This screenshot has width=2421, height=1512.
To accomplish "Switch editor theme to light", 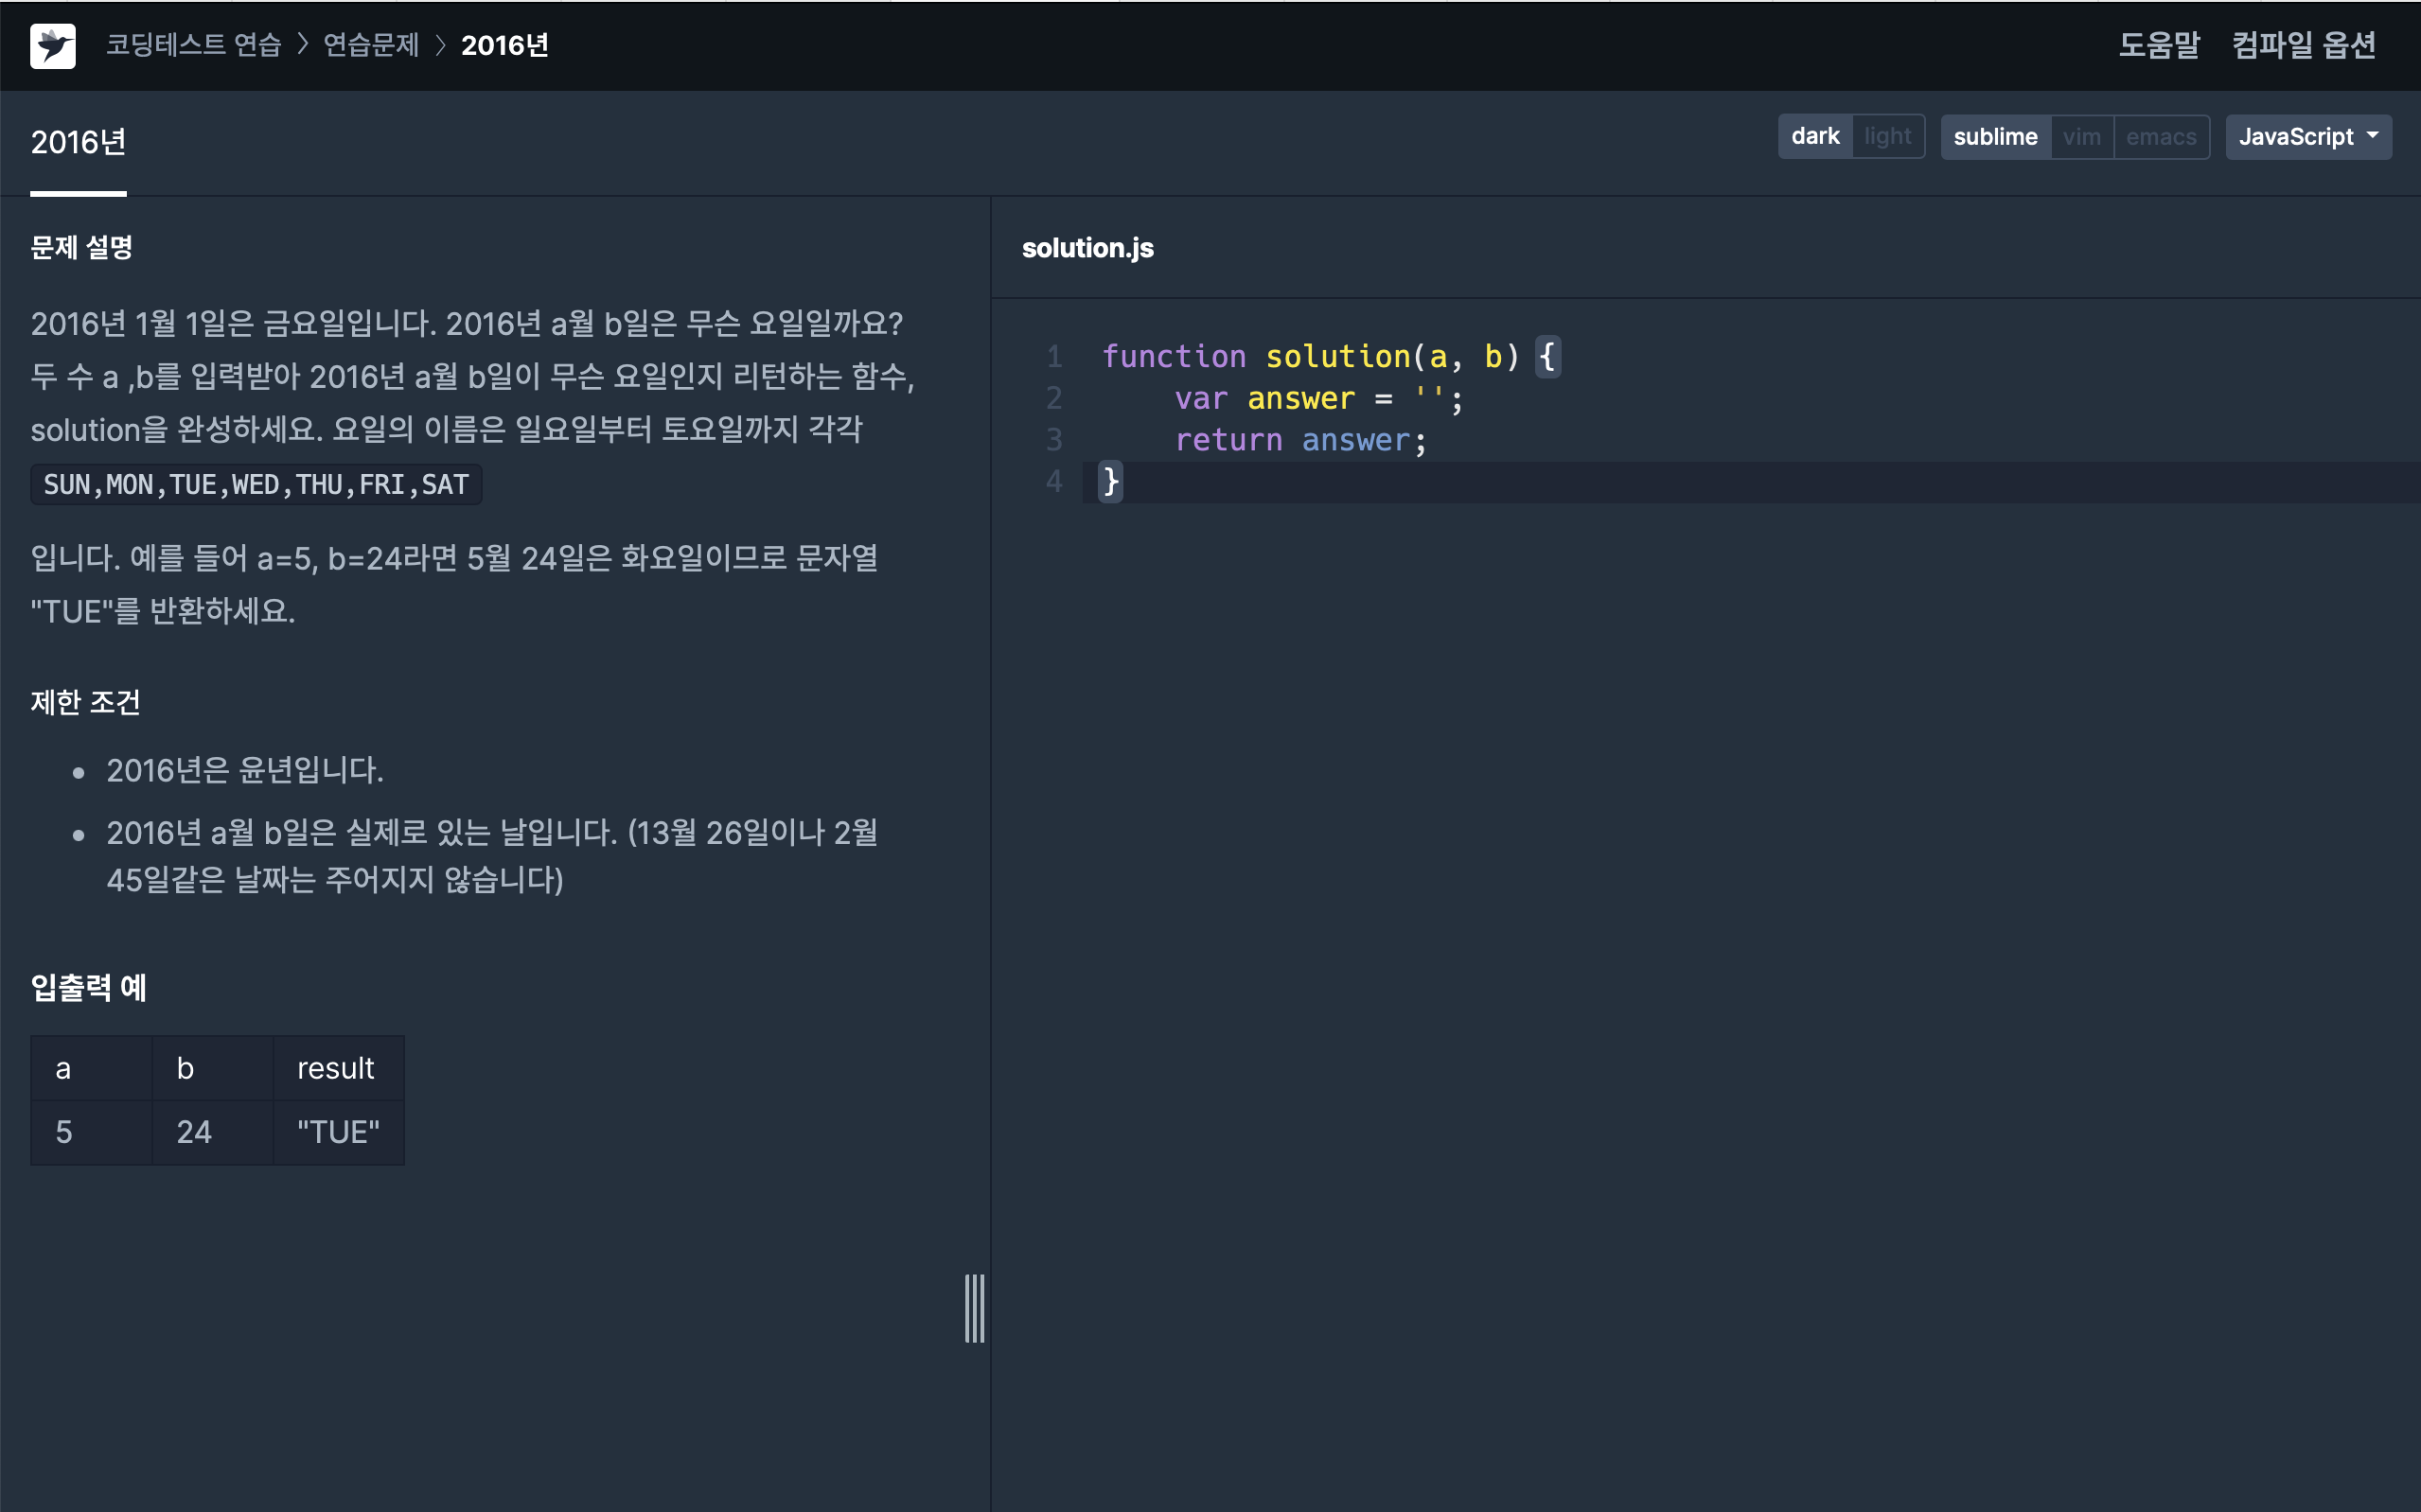I will (x=1887, y=137).
